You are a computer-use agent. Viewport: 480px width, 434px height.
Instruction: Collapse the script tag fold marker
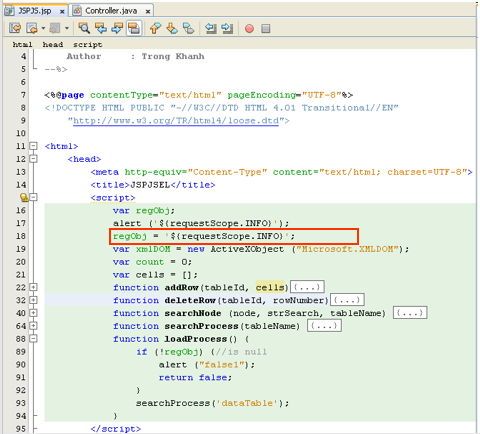coord(33,197)
